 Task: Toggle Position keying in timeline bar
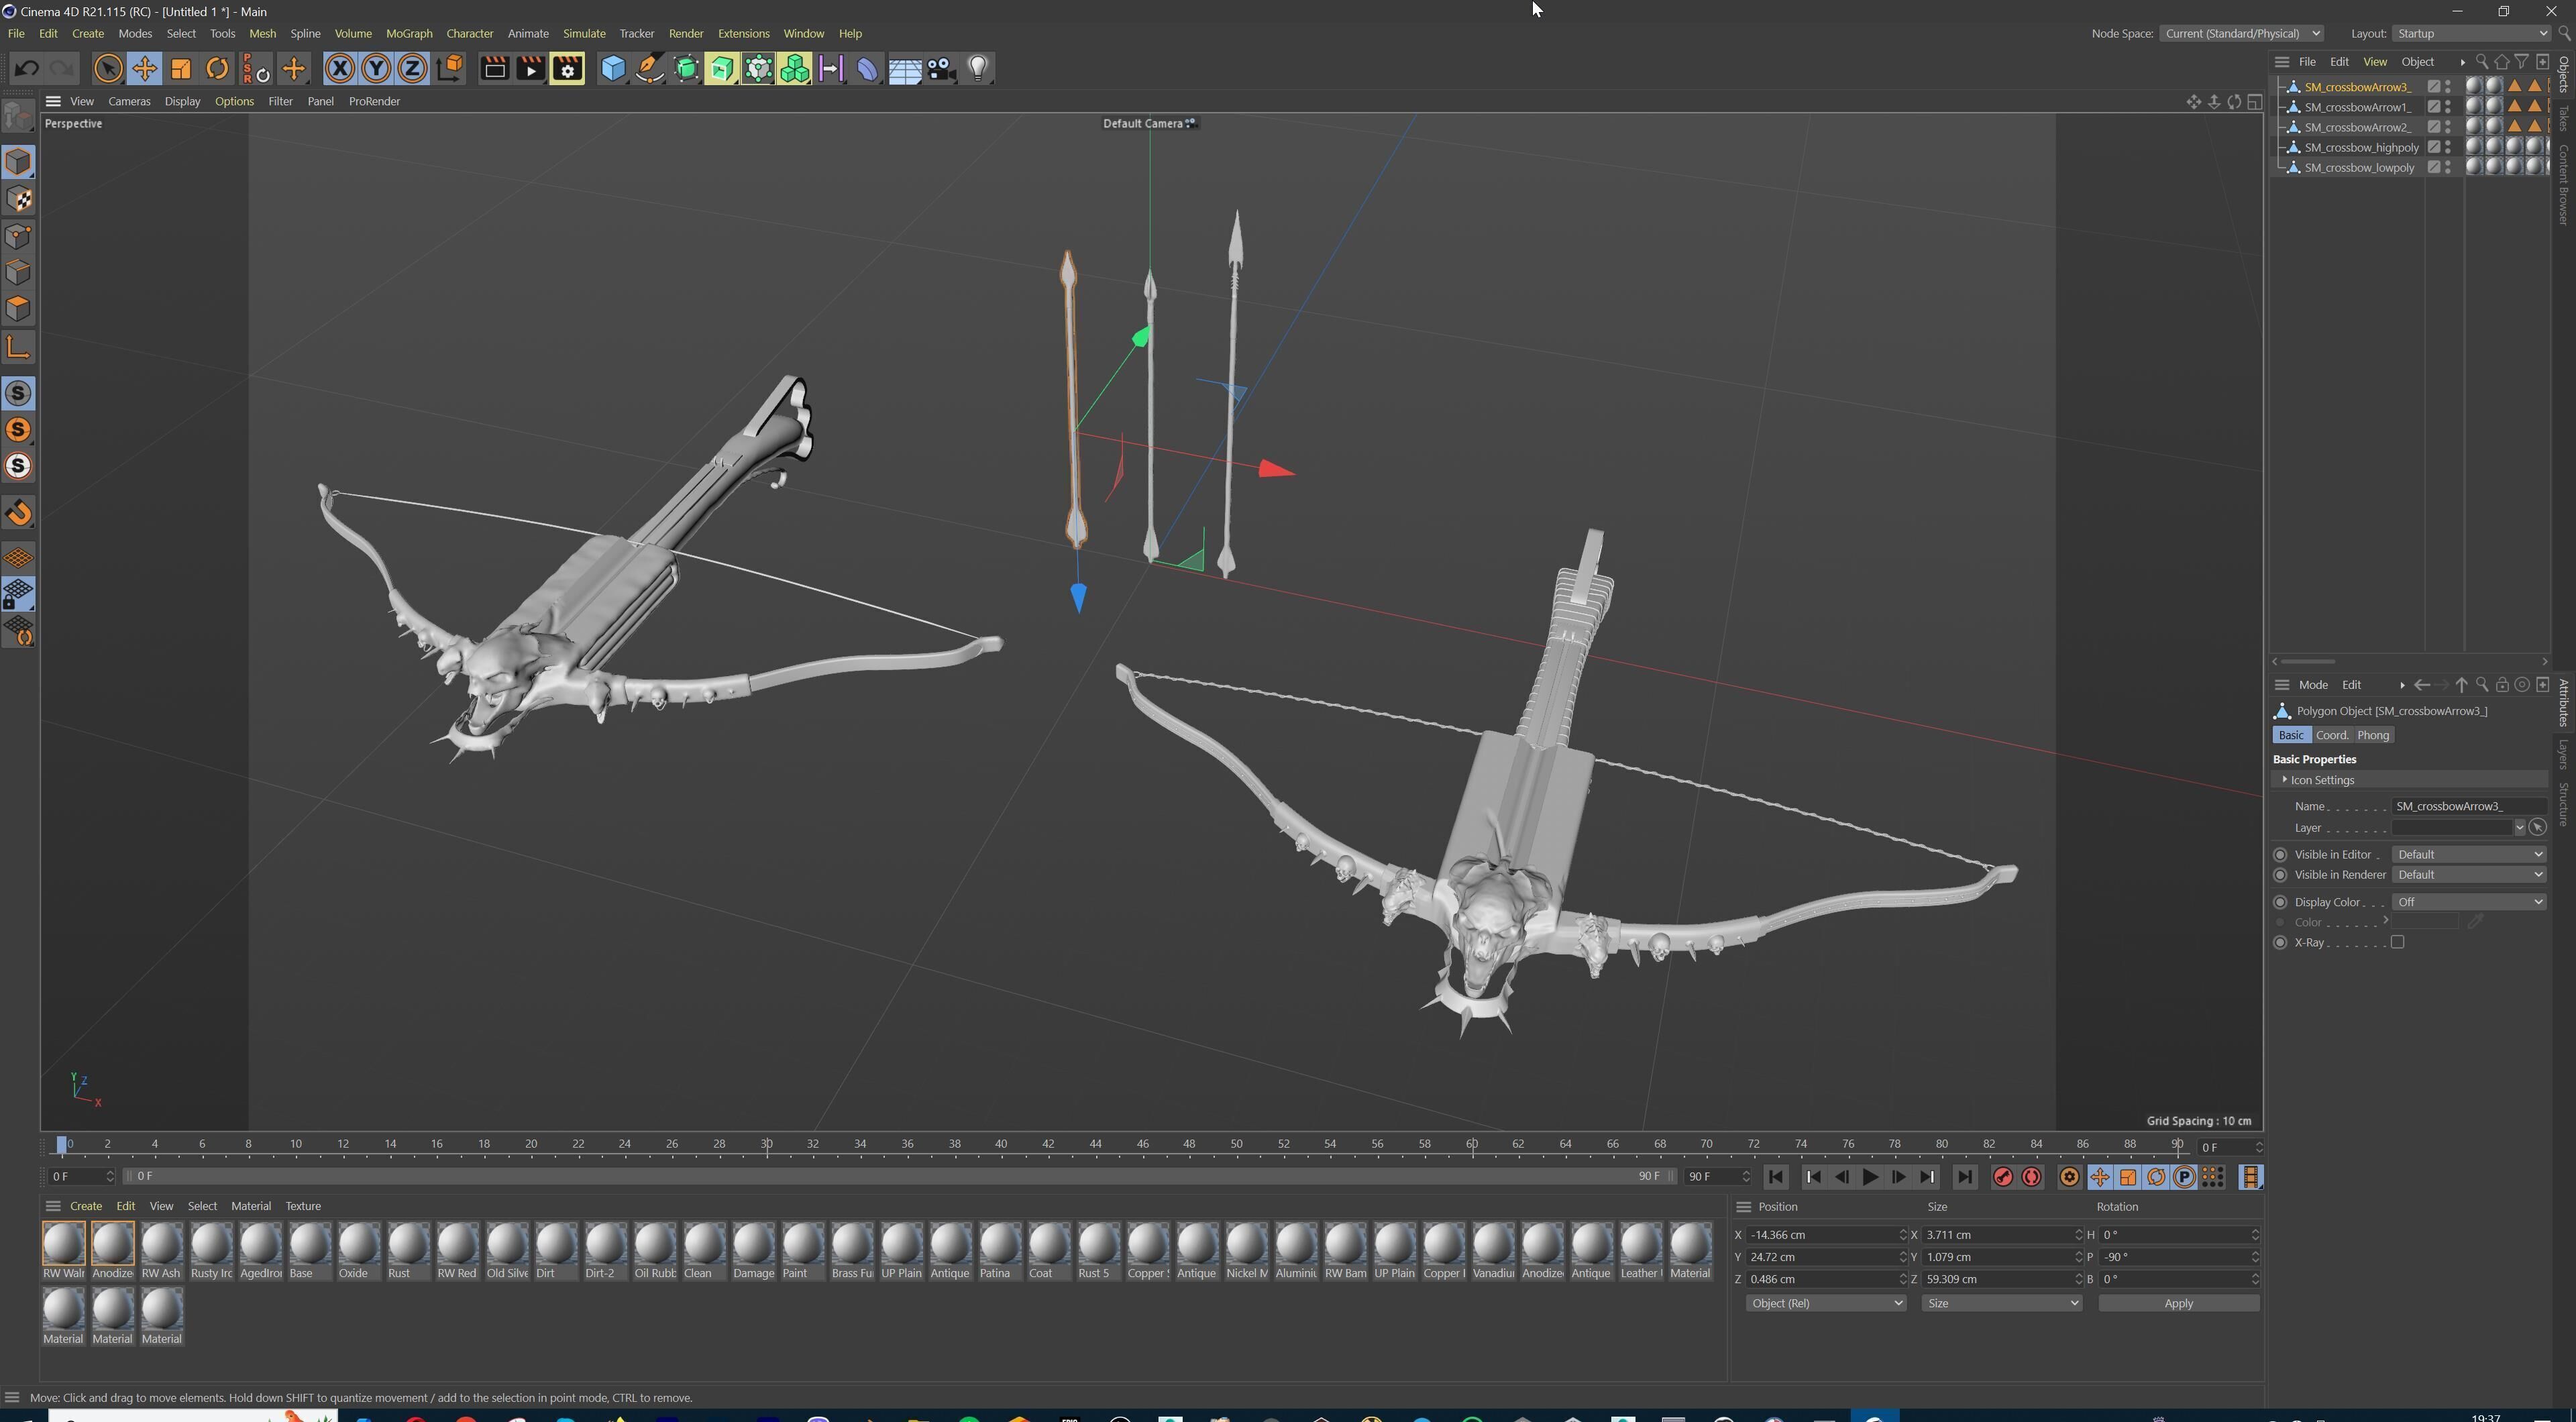(2099, 1177)
